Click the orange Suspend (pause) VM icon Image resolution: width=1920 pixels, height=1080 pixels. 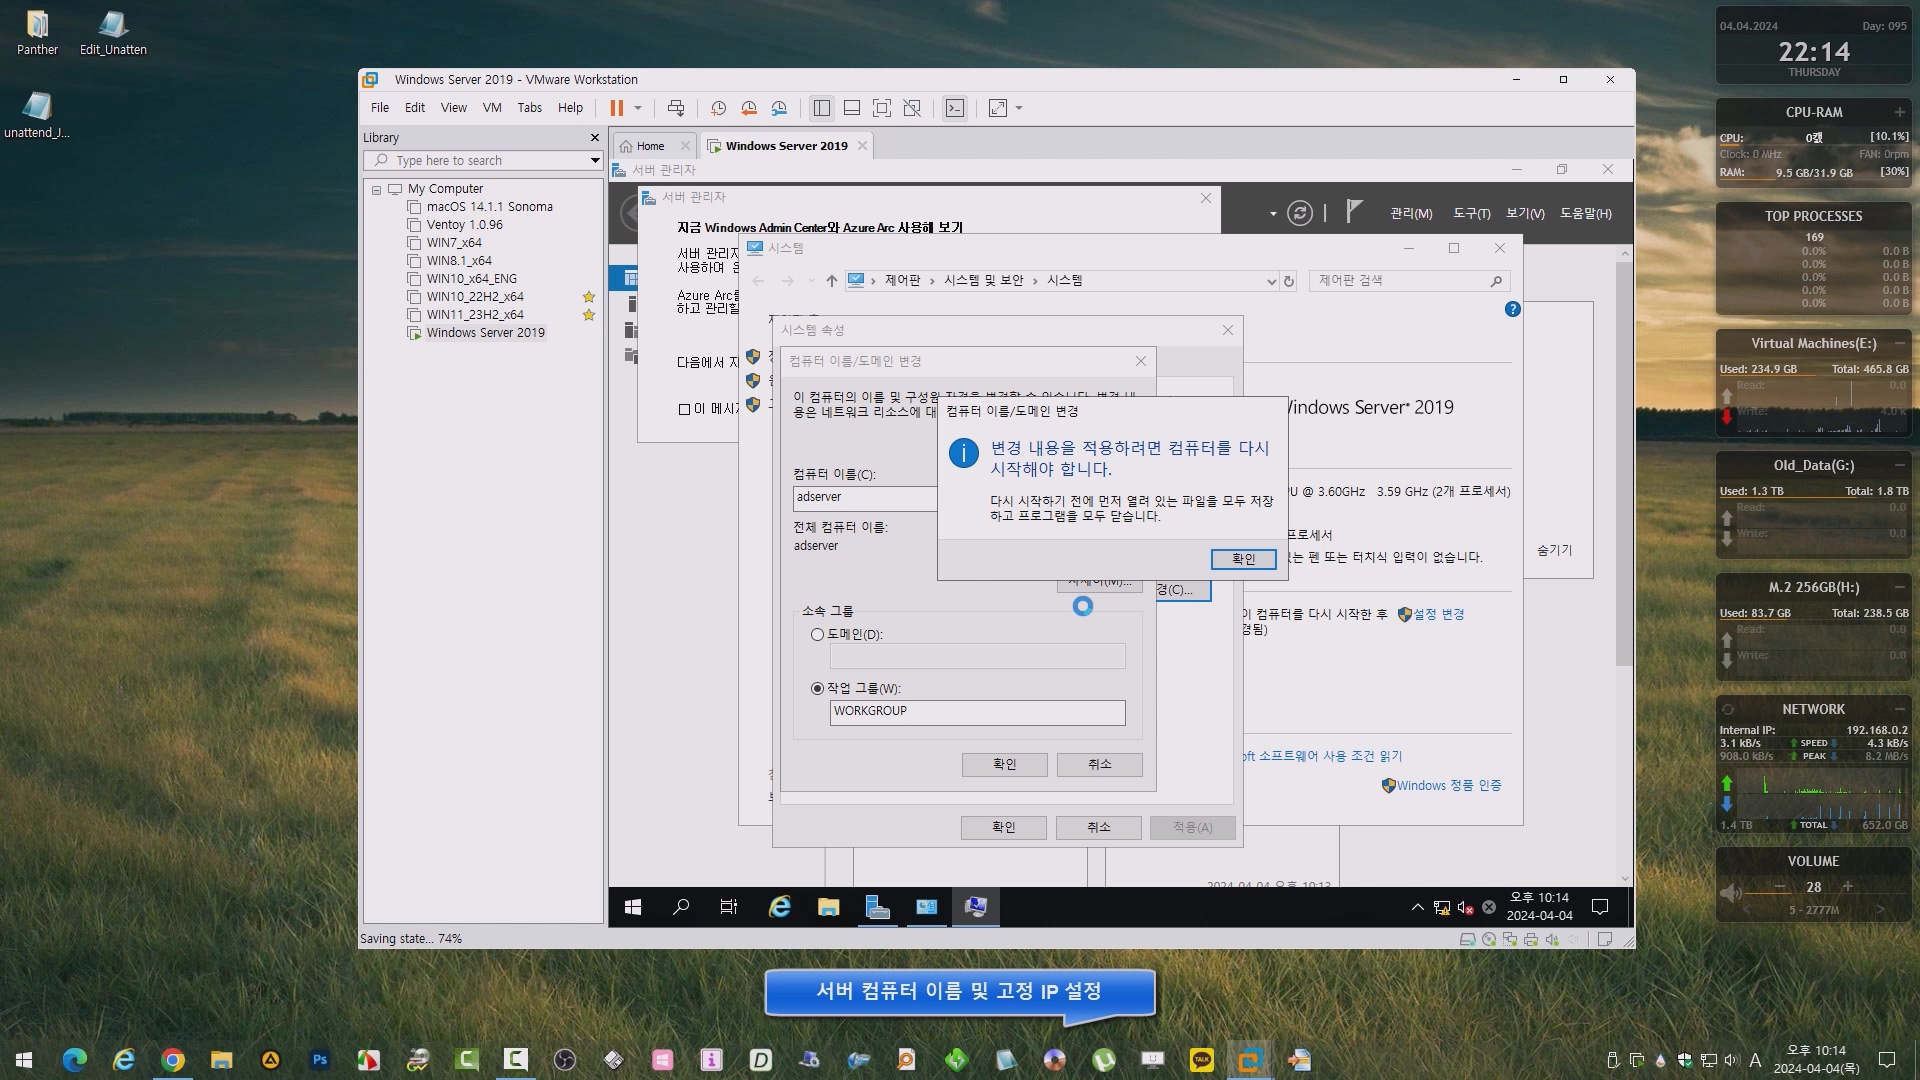point(617,108)
